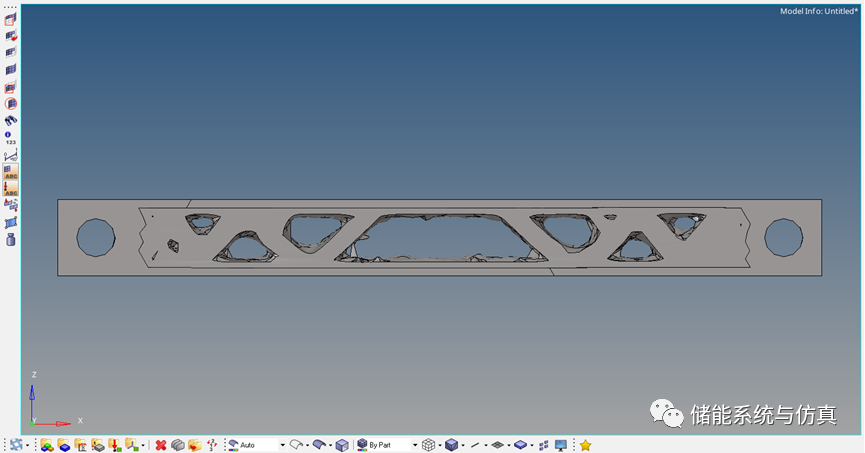
Task: Expand the arrow beside System Collectors icon
Action: [x=143, y=445]
